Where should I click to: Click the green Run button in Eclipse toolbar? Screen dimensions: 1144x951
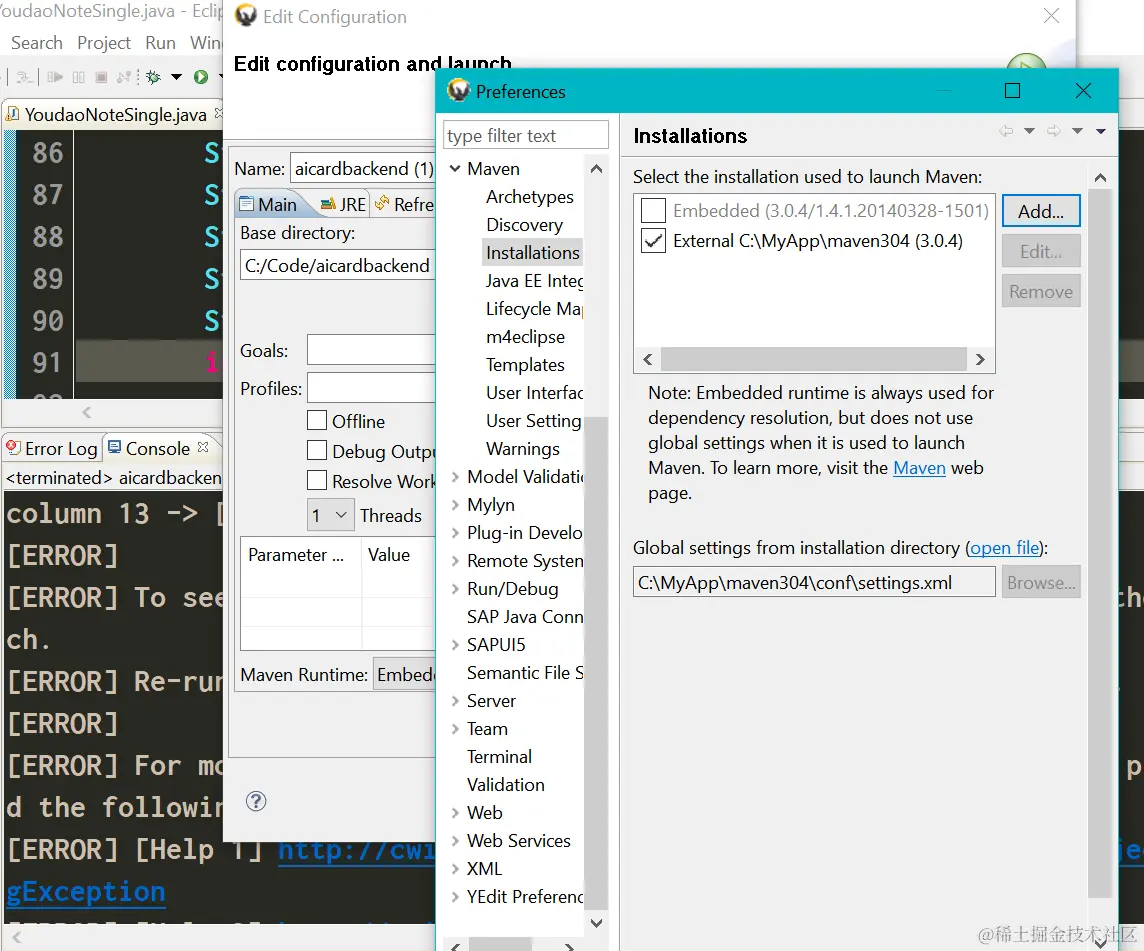(x=201, y=77)
